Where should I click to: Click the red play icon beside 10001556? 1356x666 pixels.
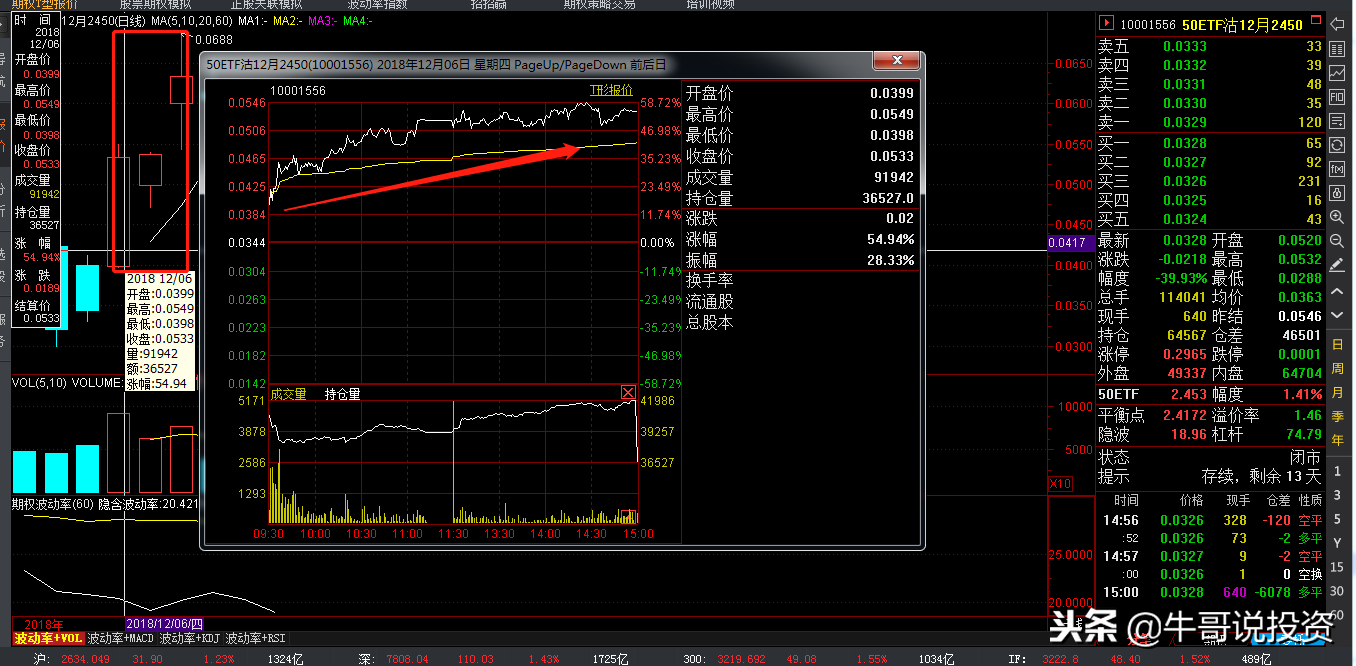tap(1107, 24)
